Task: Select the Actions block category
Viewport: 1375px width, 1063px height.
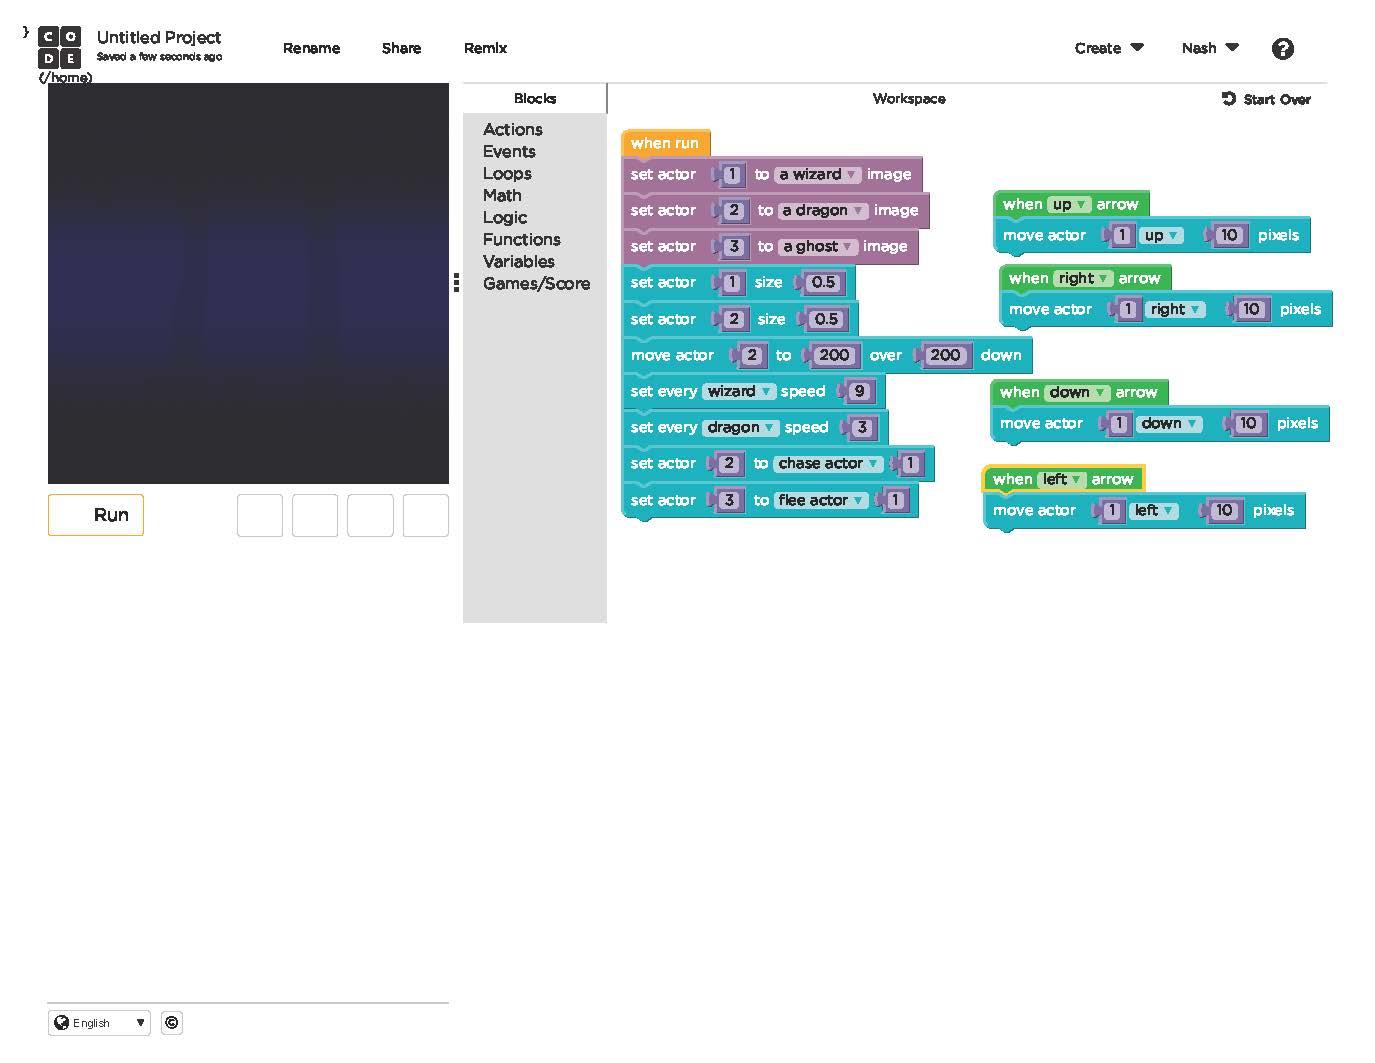Action: pos(513,129)
